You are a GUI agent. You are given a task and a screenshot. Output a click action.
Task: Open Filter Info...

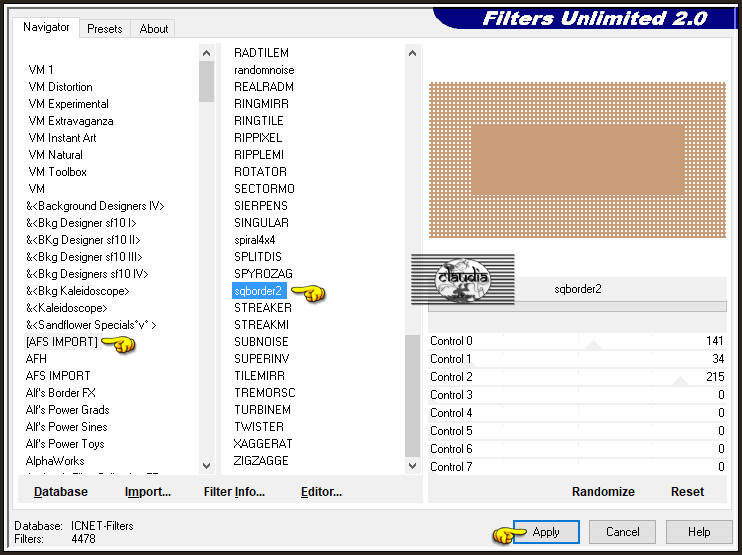(234, 492)
